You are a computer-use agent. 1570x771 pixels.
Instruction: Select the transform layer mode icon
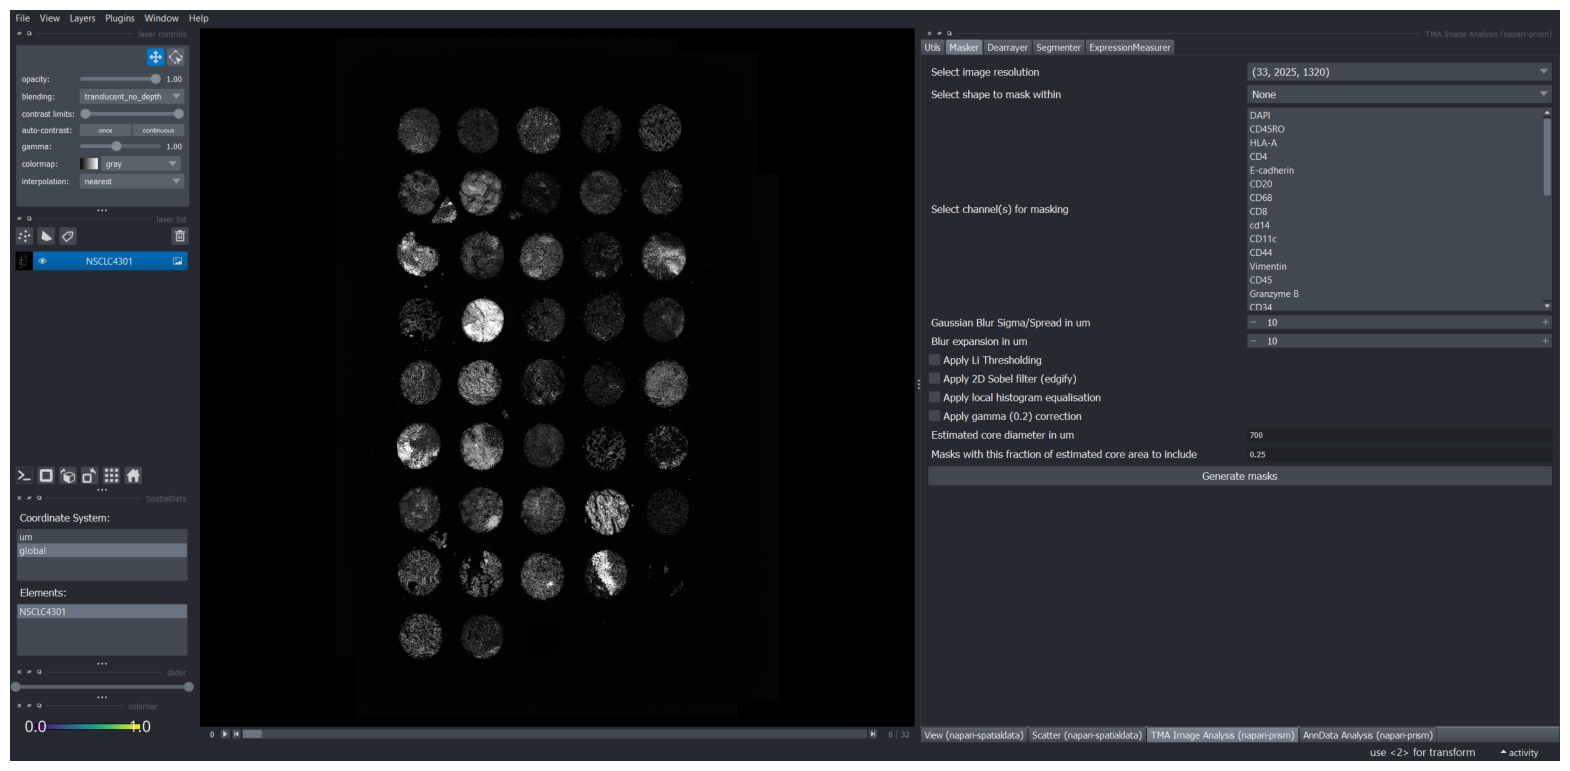[x=176, y=57]
